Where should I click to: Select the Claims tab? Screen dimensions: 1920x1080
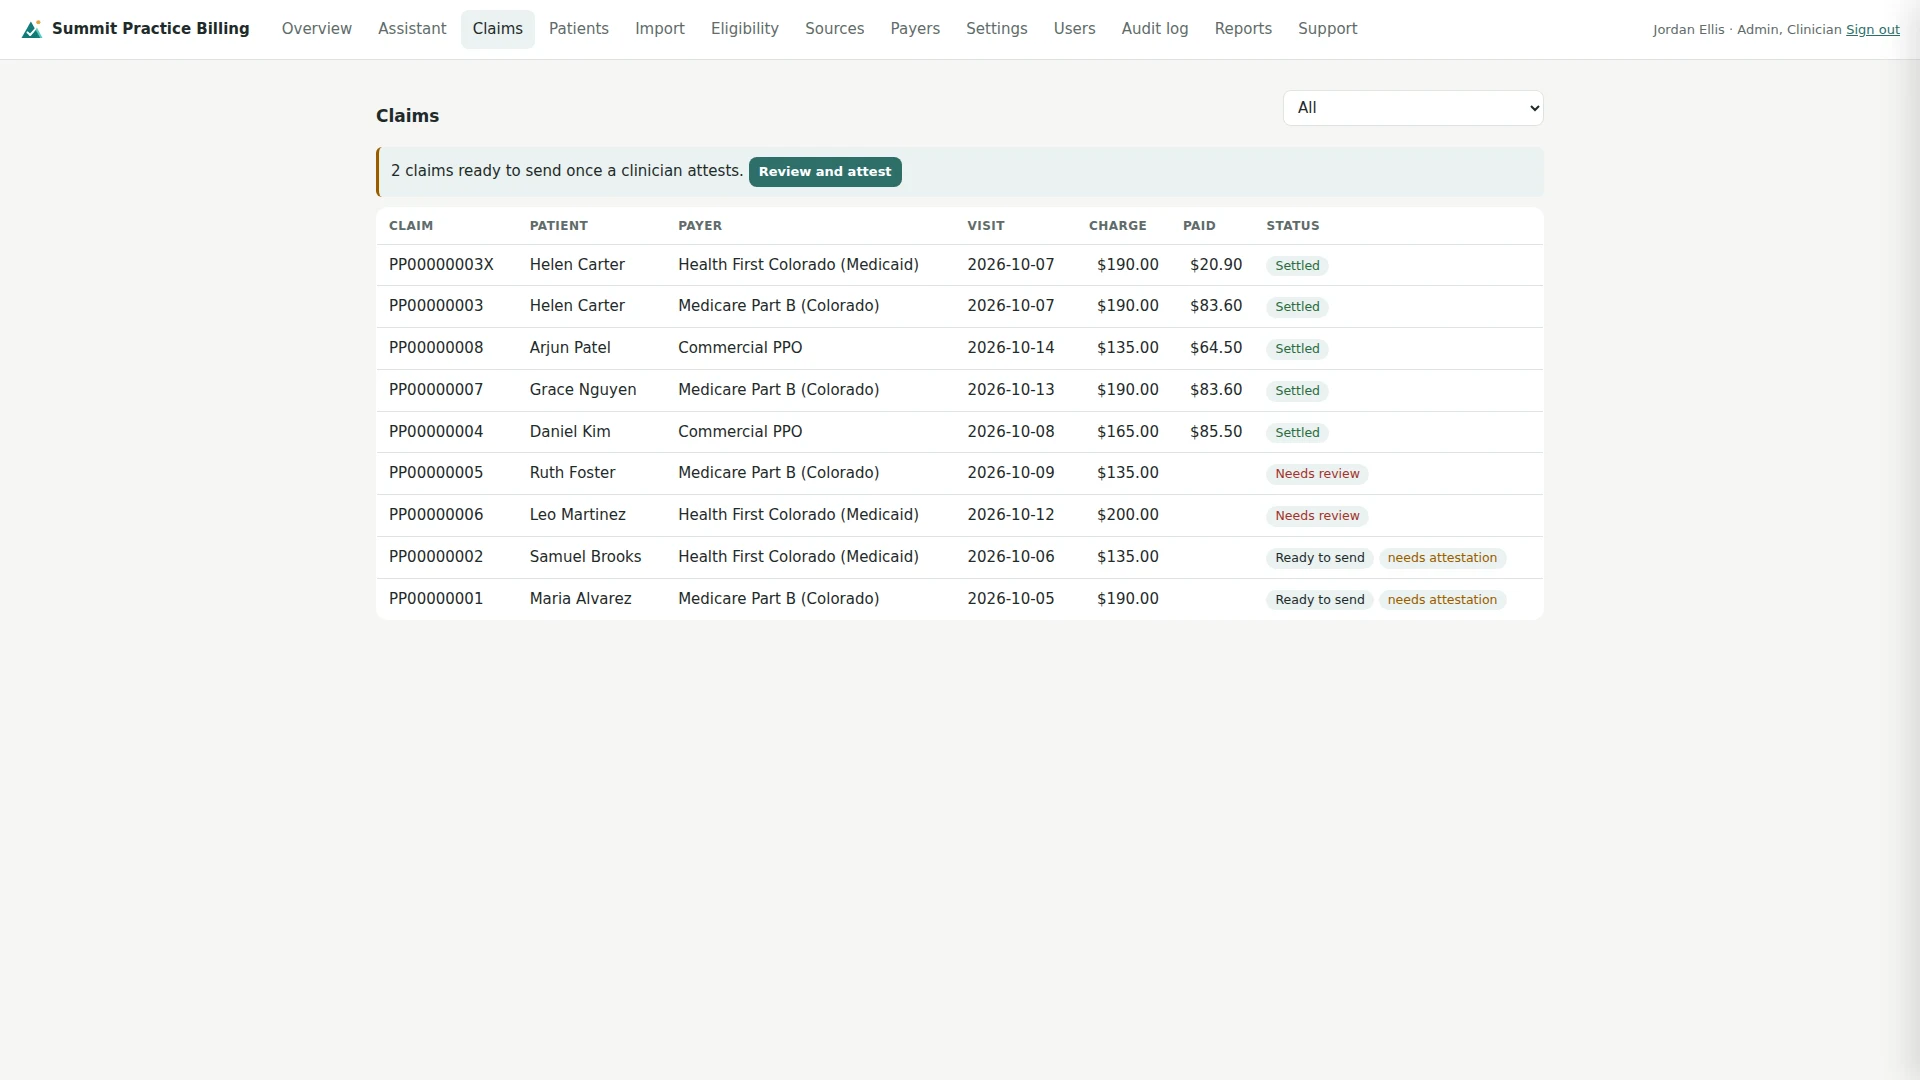[x=498, y=29]
